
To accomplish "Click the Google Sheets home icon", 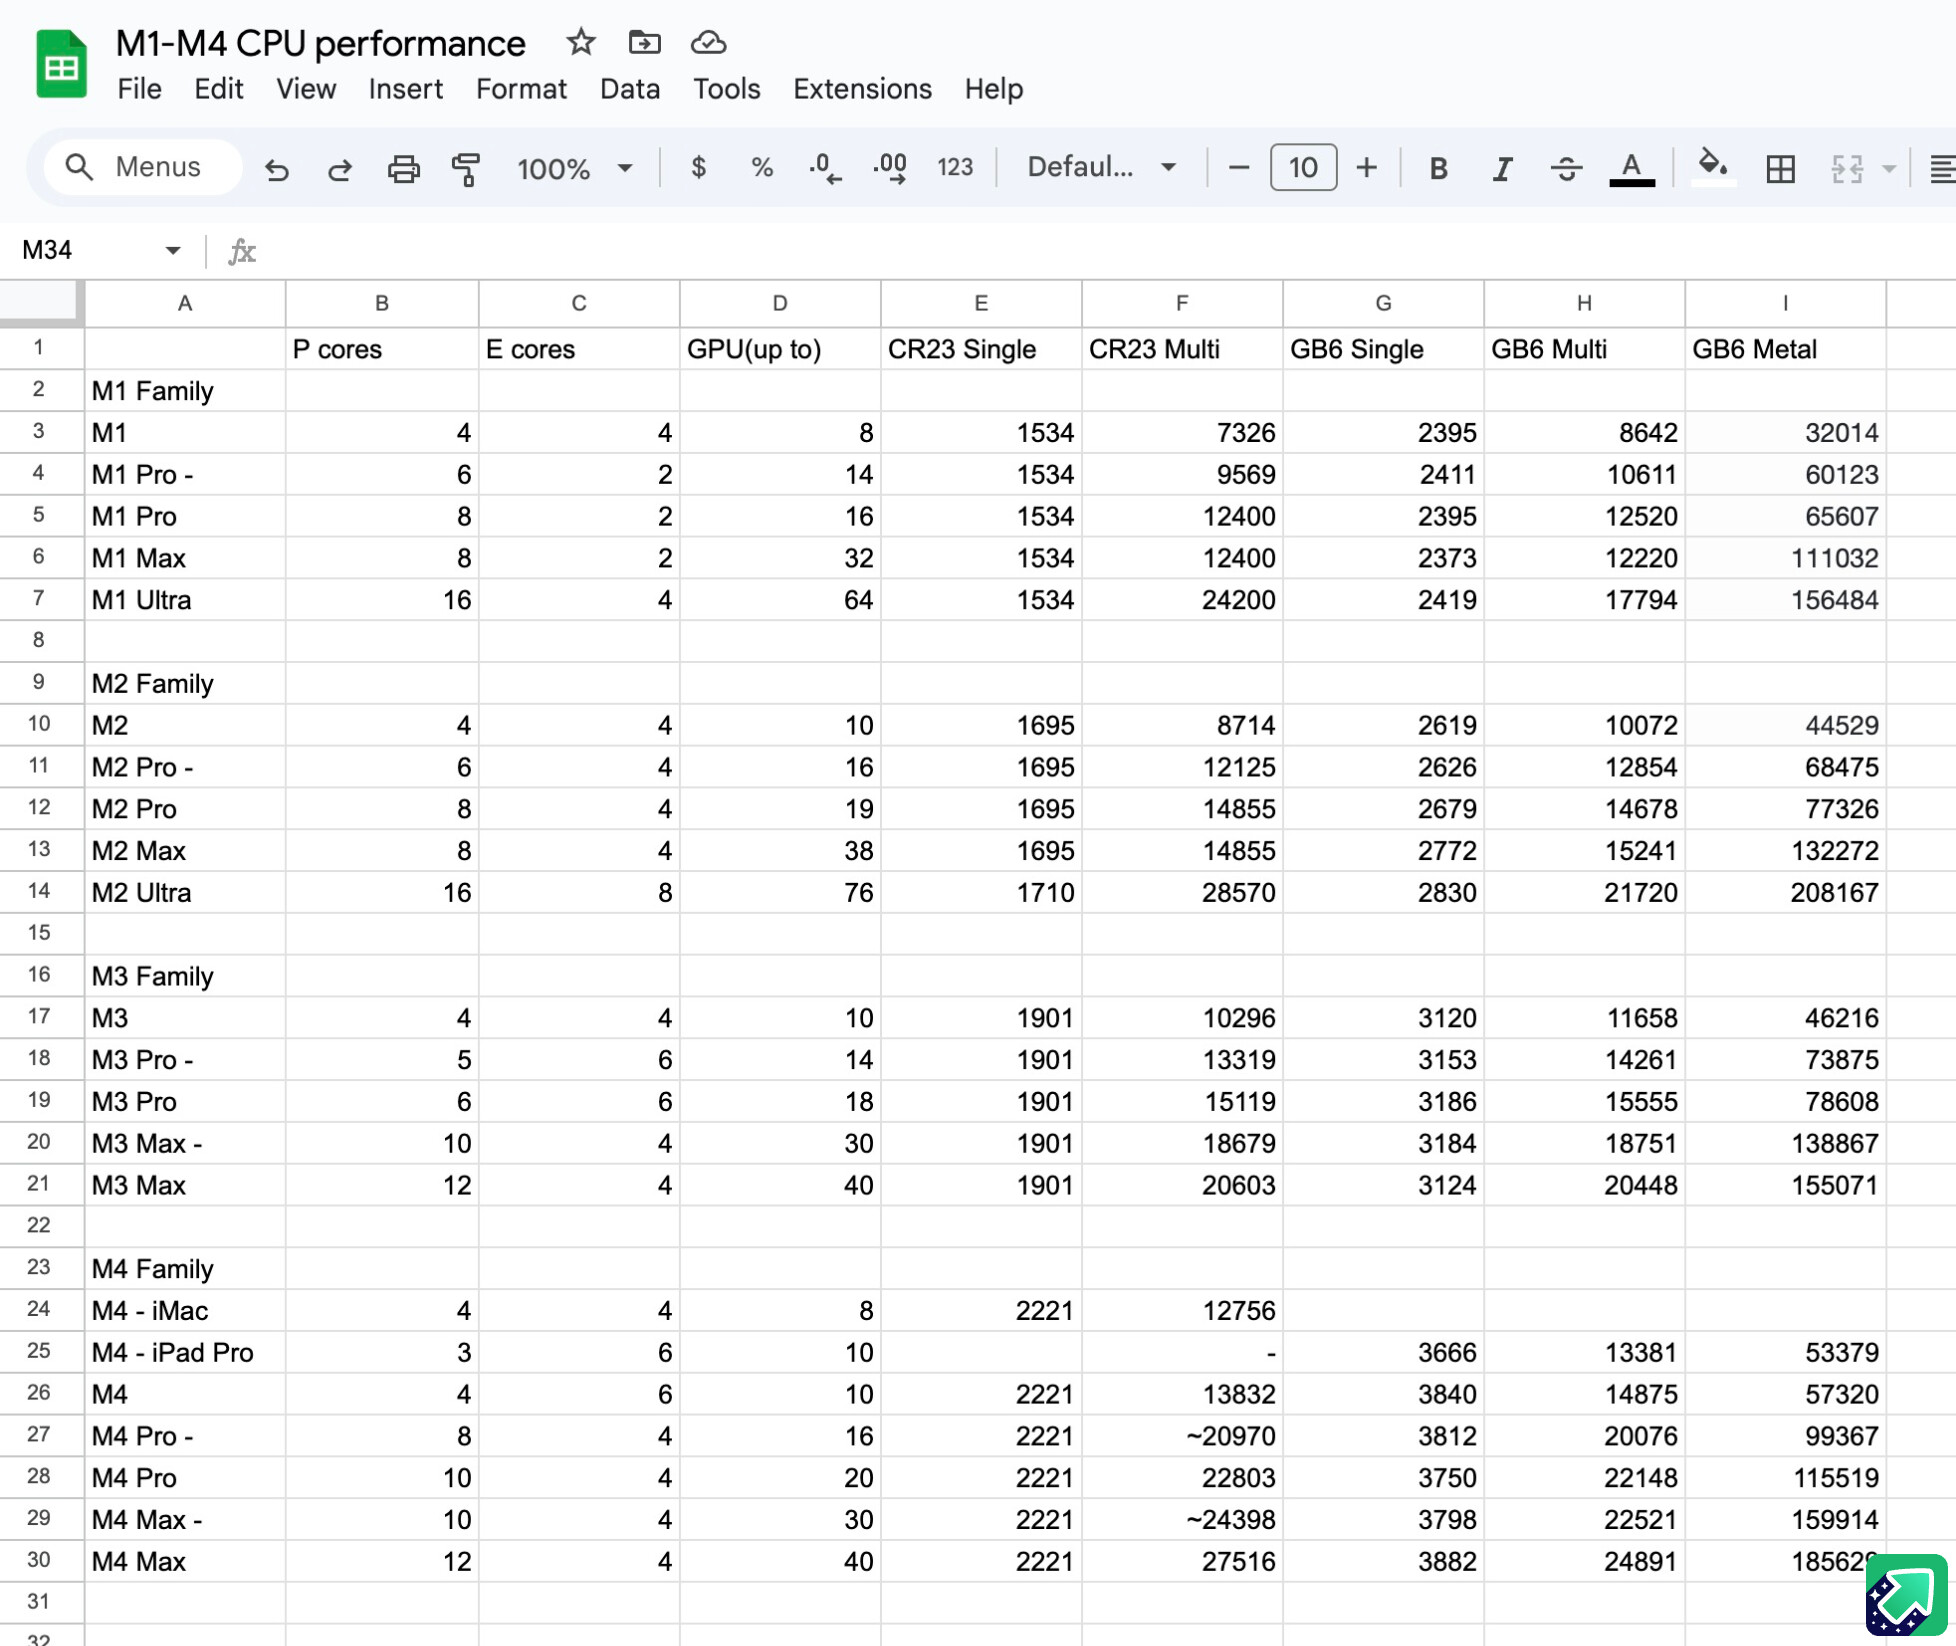I will [61, 64].
